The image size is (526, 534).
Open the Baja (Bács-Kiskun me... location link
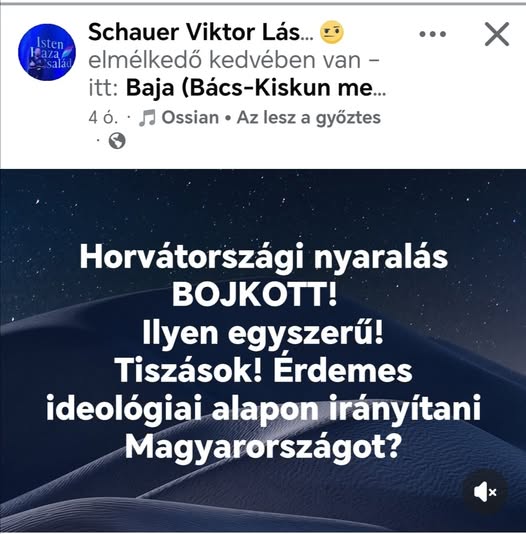(256, 88)
